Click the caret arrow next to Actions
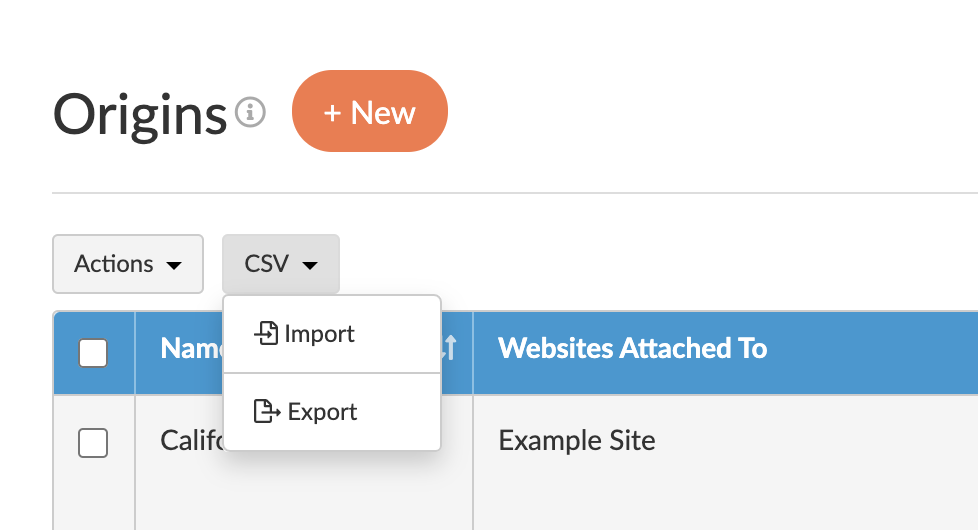Image resolution: width=978 pixels, height=530 pixels. point(174,265)
